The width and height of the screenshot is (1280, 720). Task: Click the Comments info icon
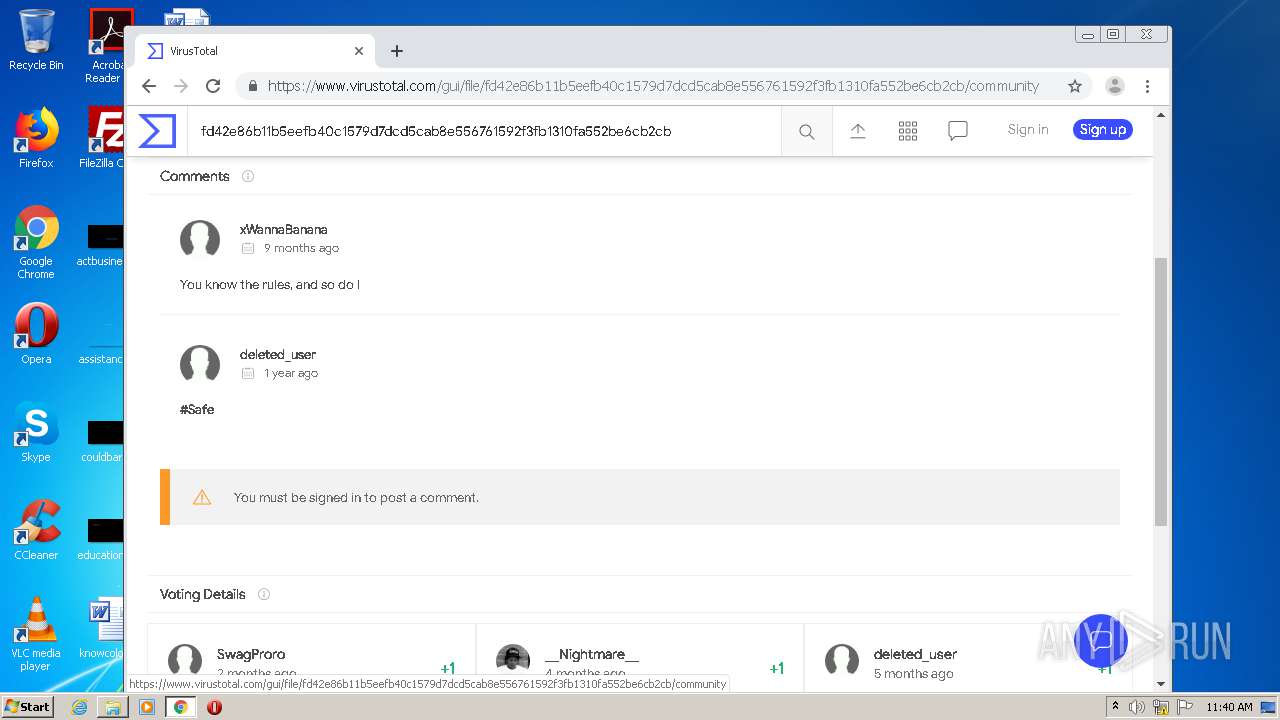[x=248, y=176]
